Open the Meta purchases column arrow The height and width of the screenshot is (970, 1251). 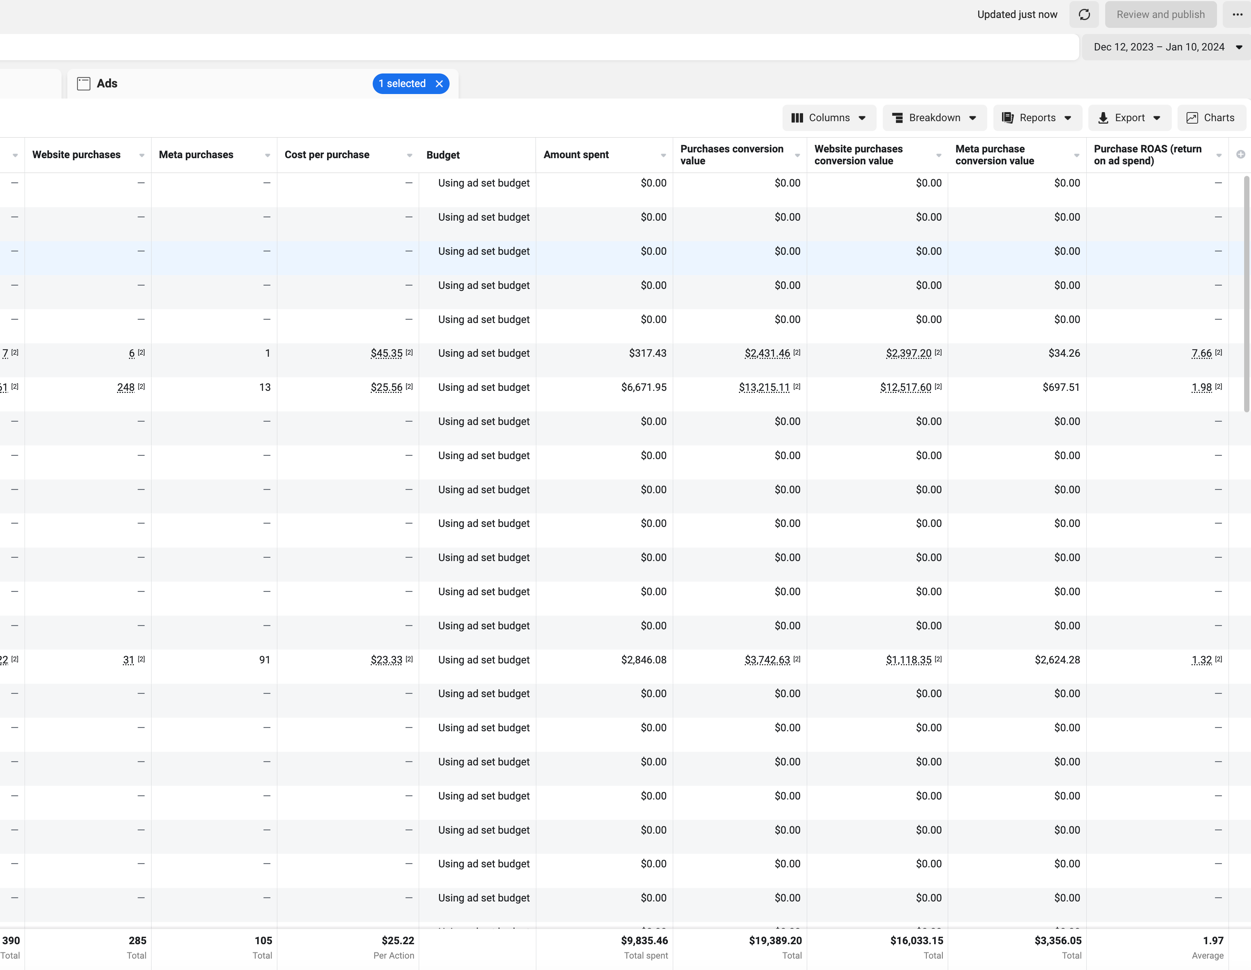click(267, 156)
